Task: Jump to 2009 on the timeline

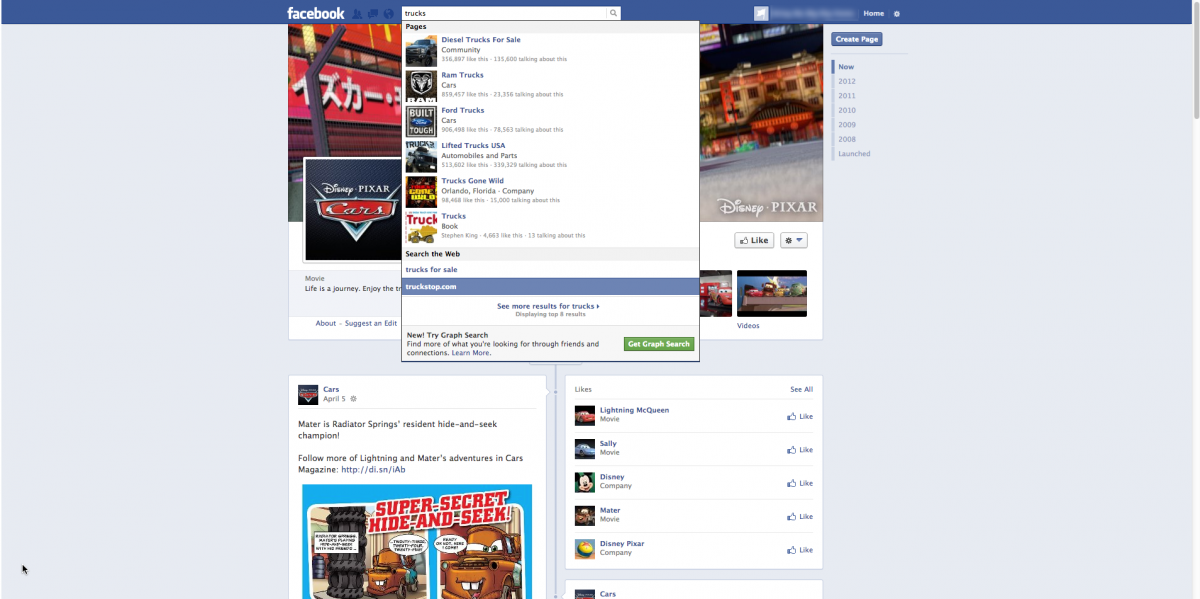Action: 847,125
